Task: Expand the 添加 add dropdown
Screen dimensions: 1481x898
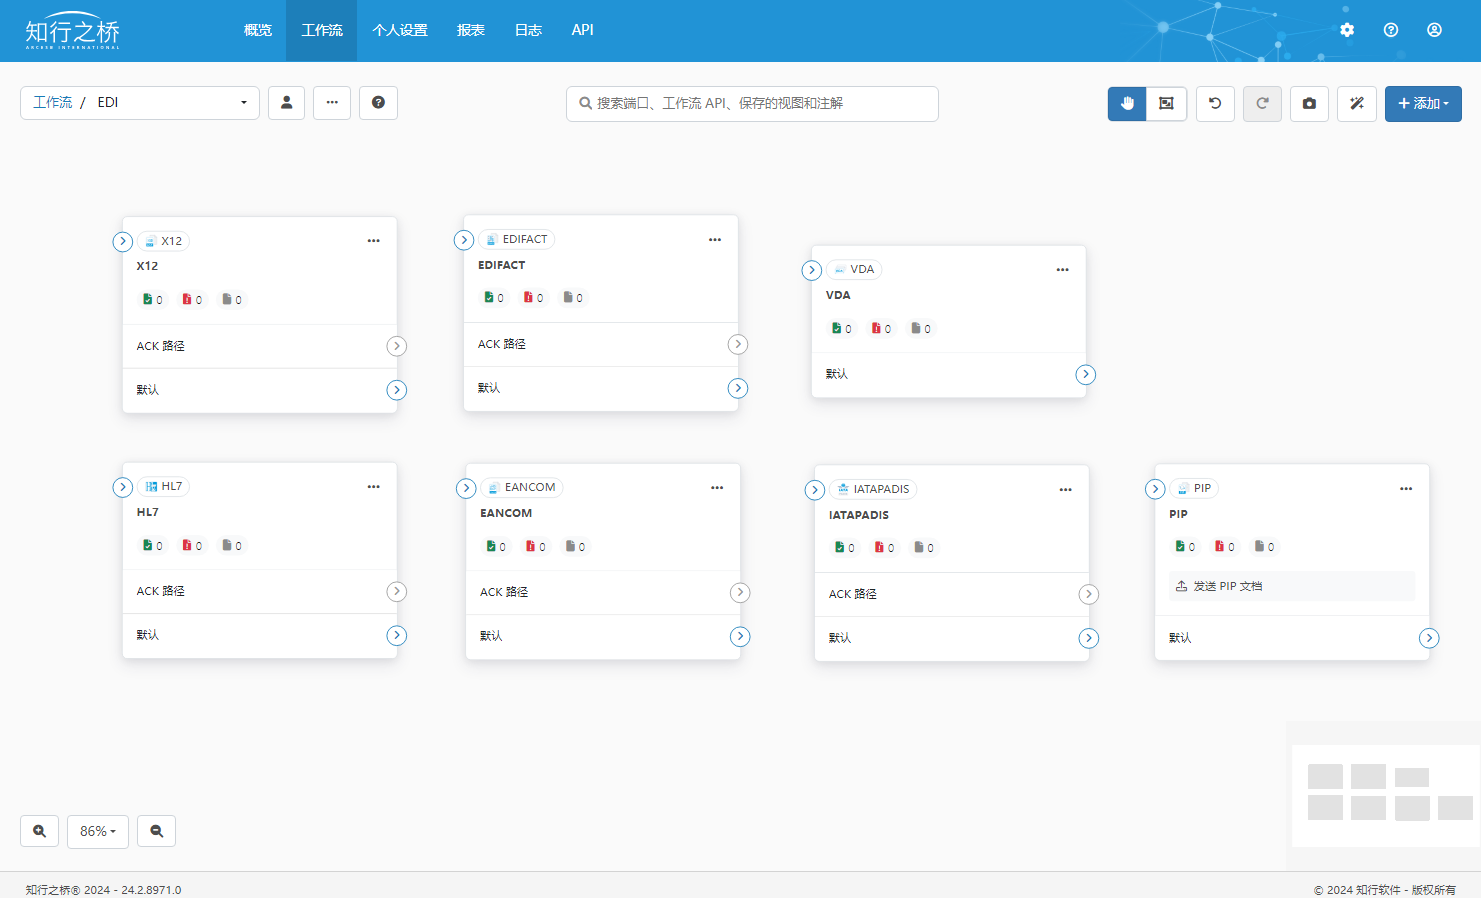Action: (1423, 104)
